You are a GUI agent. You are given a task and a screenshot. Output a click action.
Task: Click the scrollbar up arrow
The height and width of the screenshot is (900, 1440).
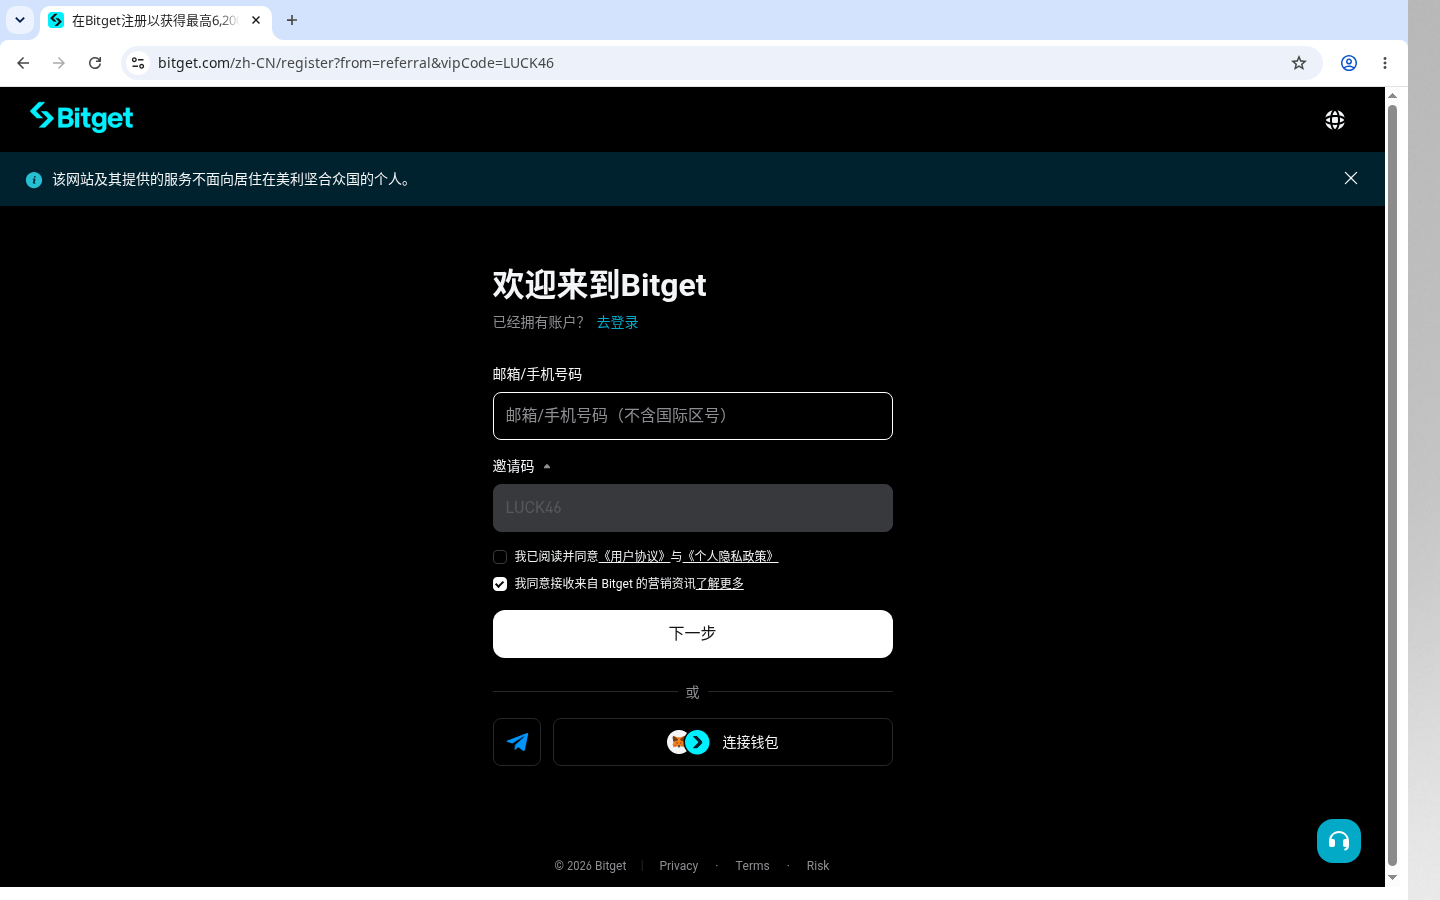[x=1392, y=95]
